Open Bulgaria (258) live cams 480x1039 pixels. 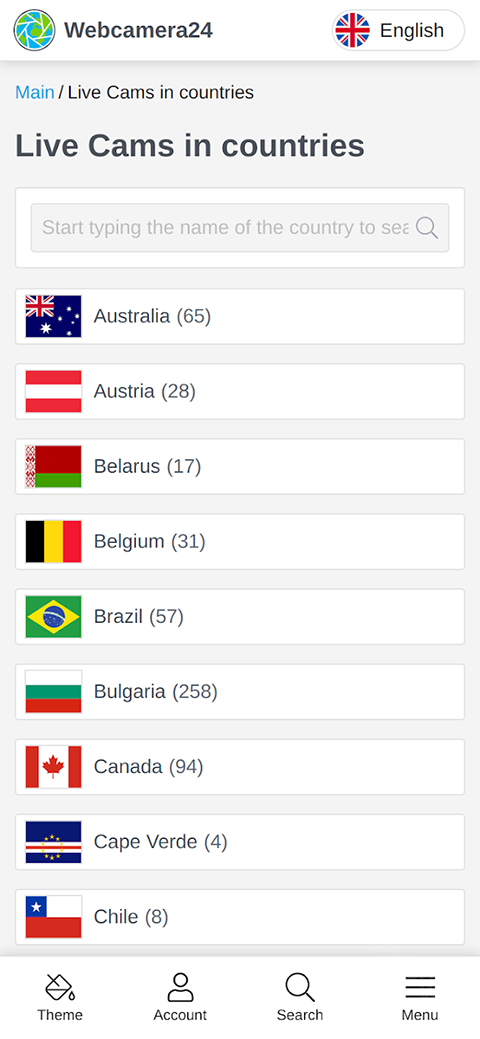point(240,692)
